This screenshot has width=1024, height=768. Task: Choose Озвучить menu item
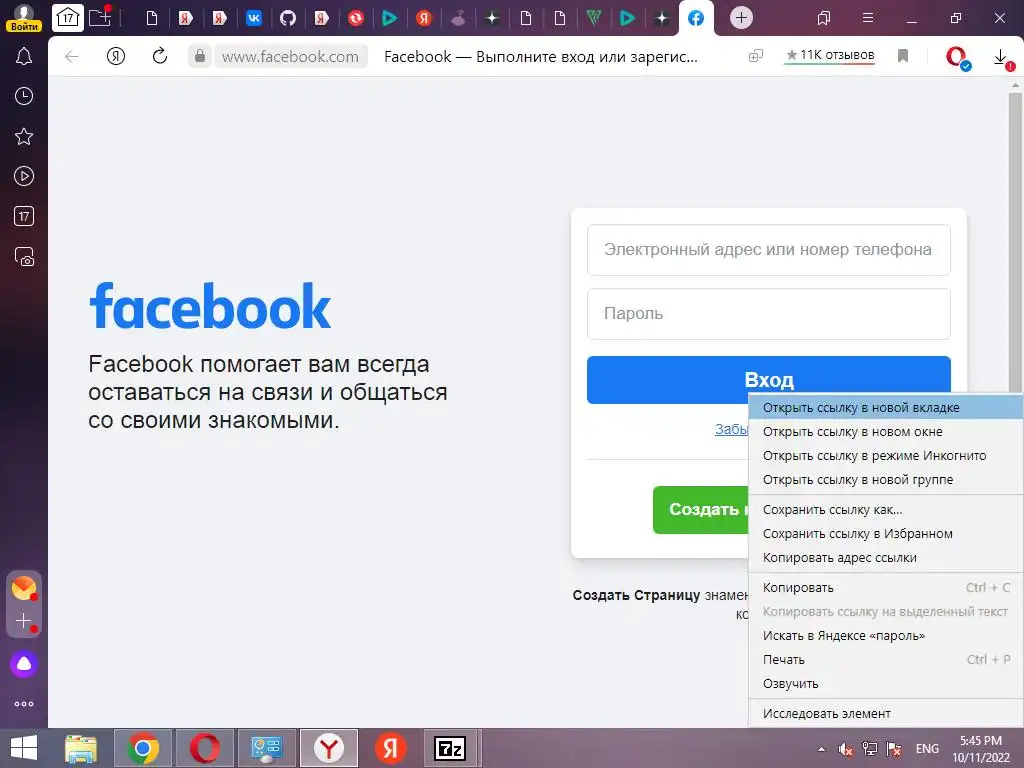pos(885,684)
